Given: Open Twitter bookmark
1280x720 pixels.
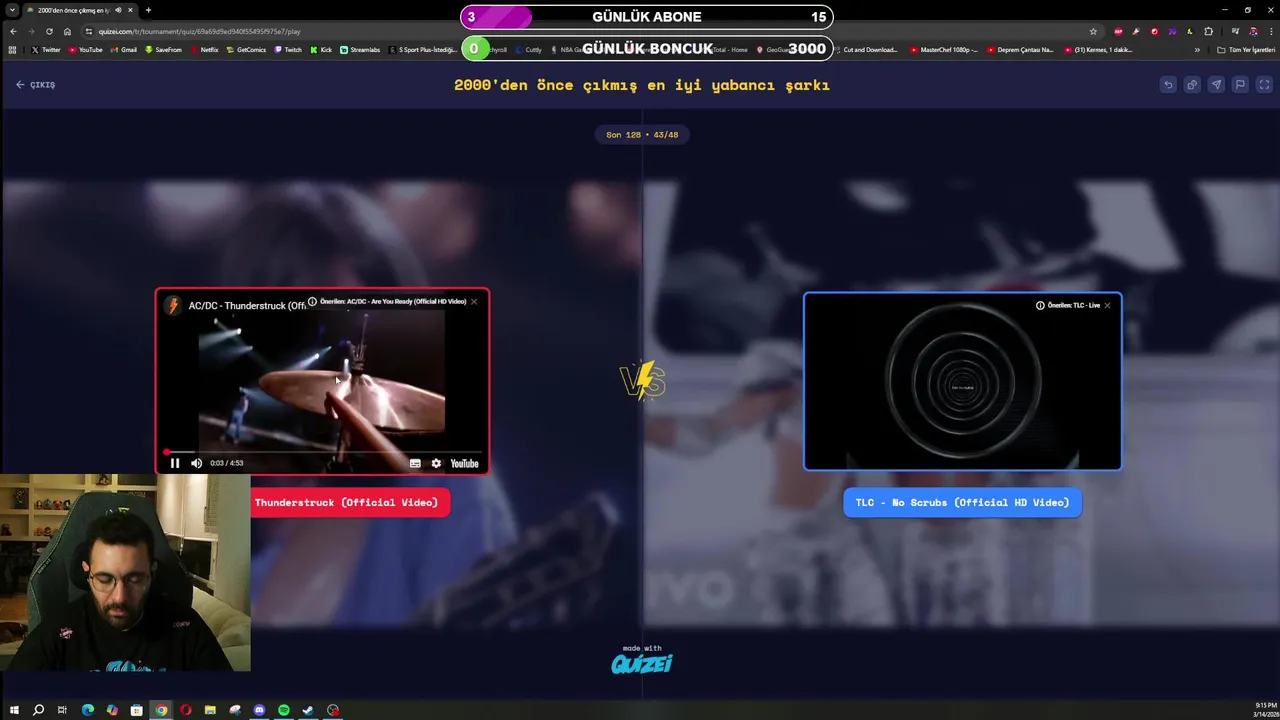Looking at the screenshot, I should click(x=46, y=50).
